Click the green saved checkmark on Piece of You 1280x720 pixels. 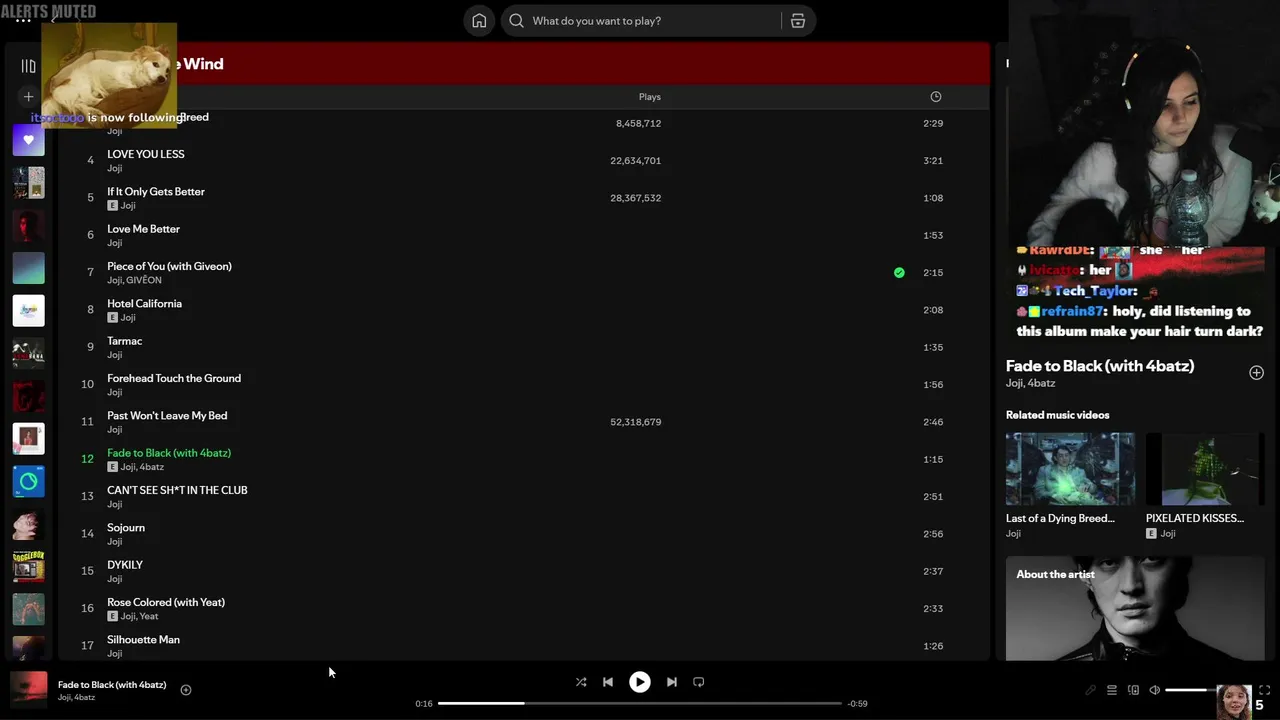[x=899, y=272]
